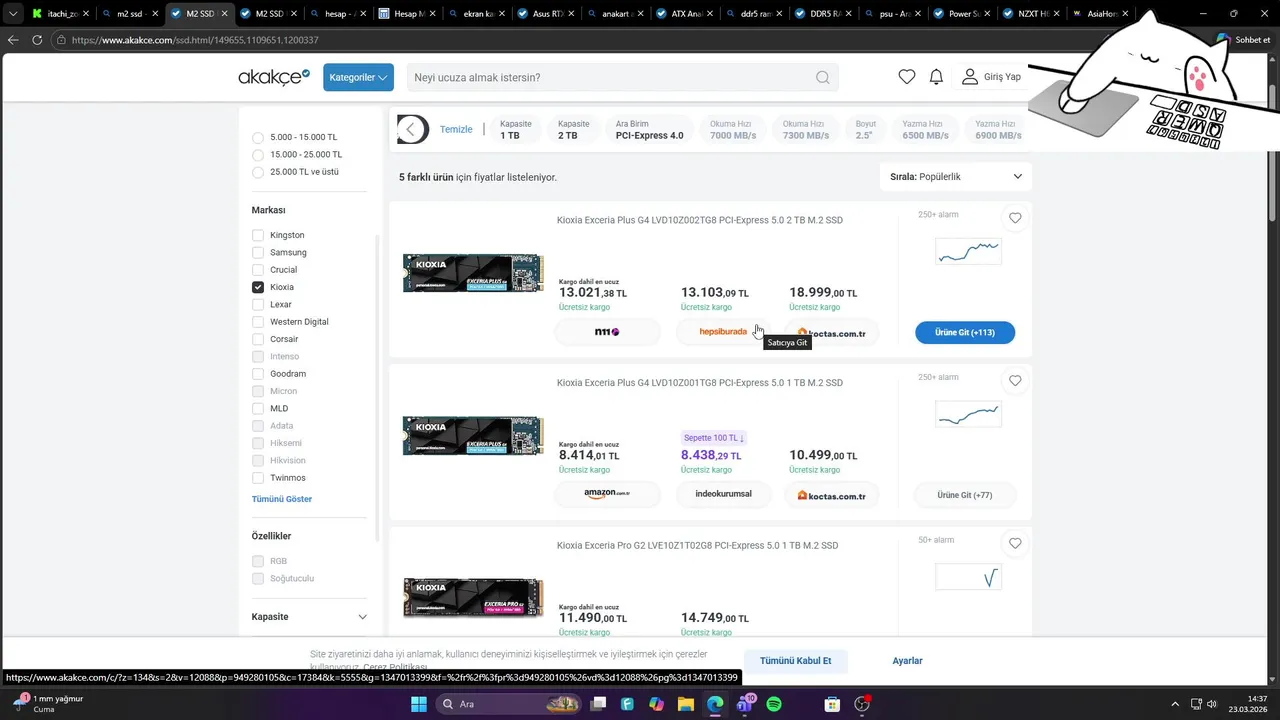Open Ayarlar cookie settings
1280x720 pixels.
point(908,661)
